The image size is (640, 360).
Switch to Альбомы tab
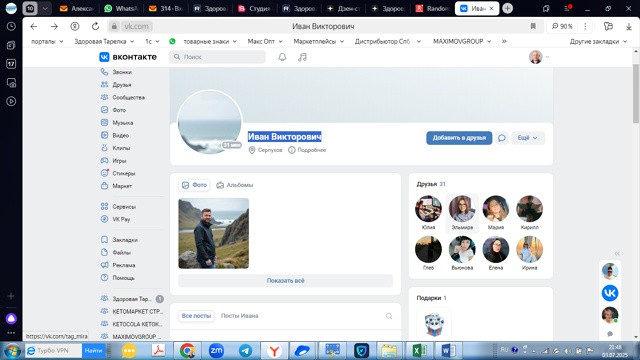pyautogui.click(x=235, y=185)
